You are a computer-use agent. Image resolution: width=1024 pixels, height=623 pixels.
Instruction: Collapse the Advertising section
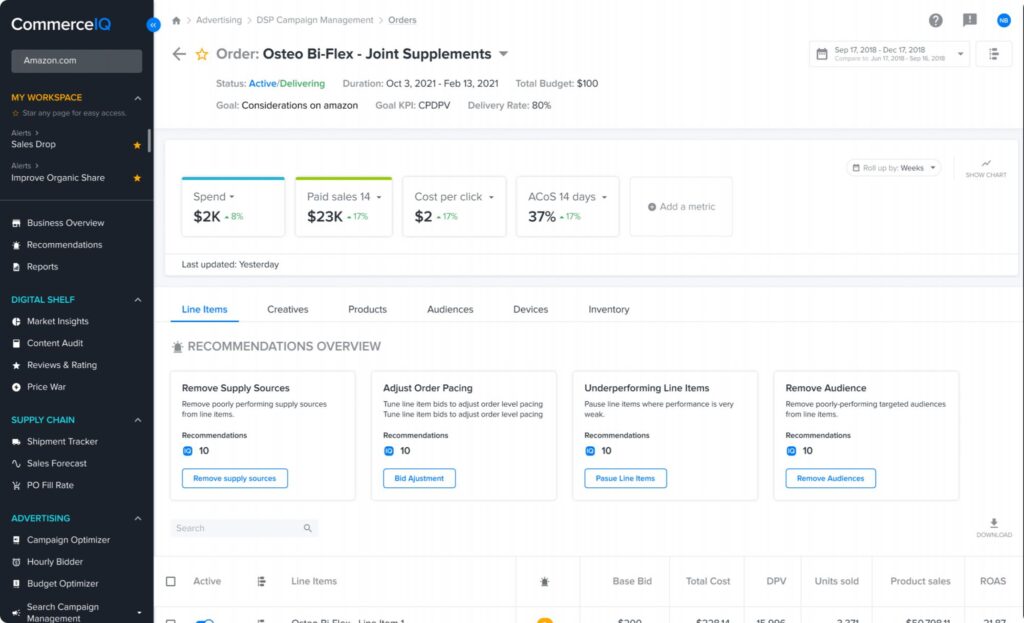138,519
